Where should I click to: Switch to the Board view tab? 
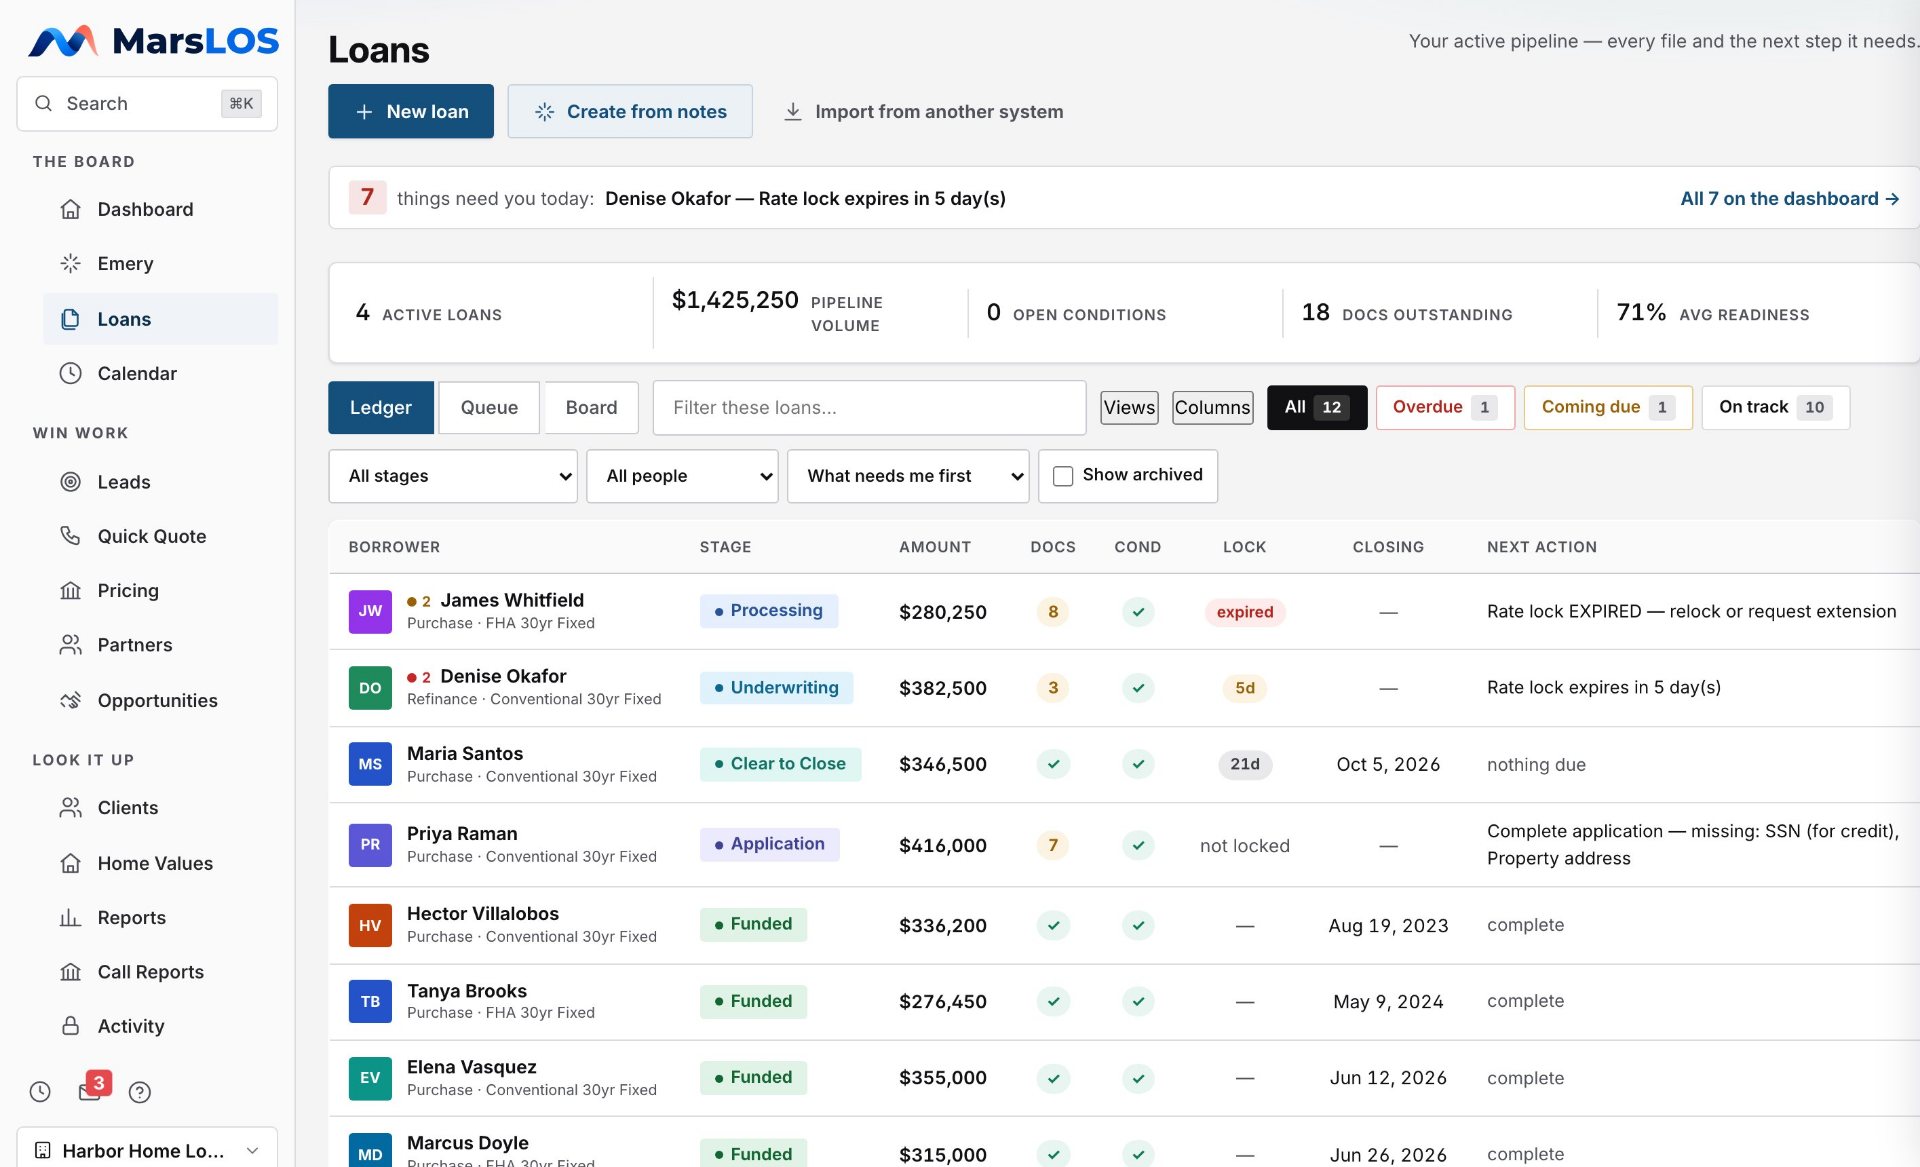pyautogui.click(x=591, y=407)
